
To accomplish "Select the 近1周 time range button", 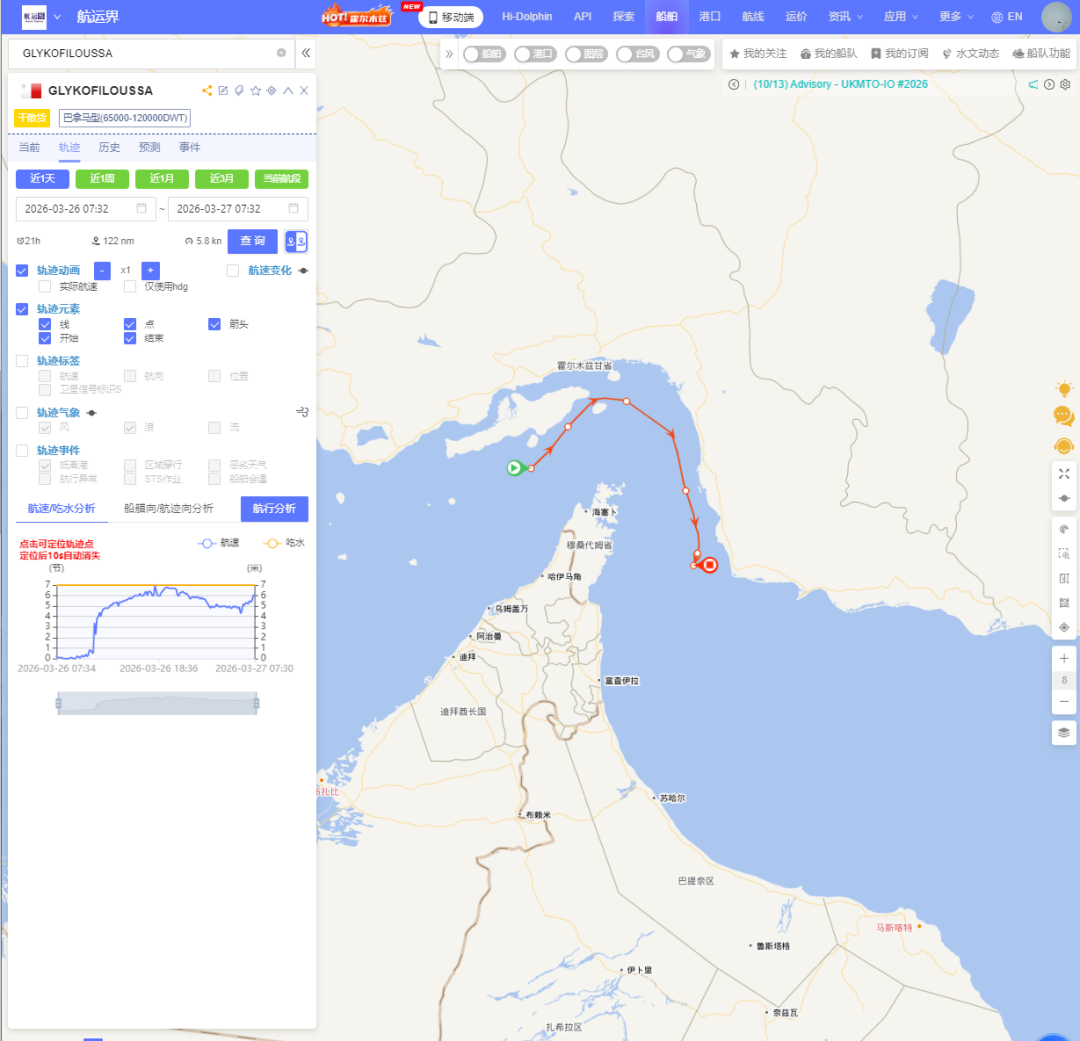I will coord(102,179).
